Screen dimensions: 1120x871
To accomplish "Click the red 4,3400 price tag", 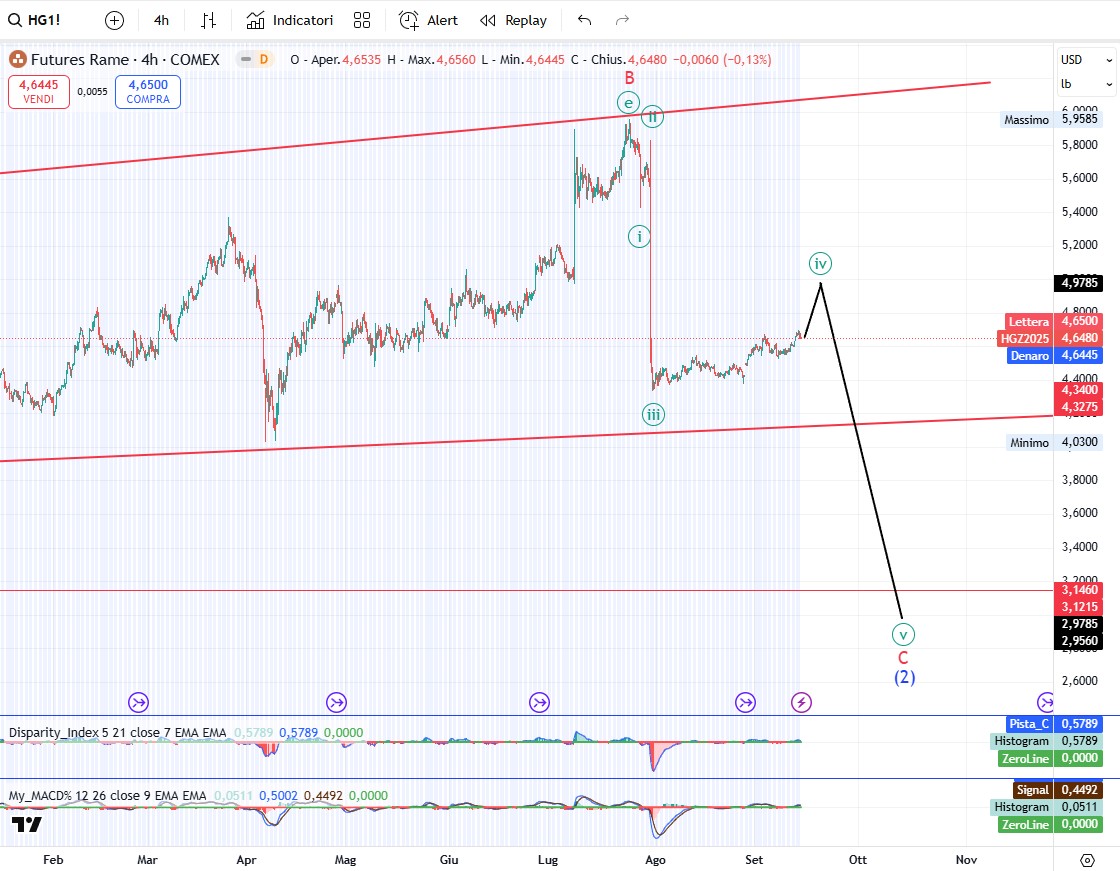I will click(1079, 390).
